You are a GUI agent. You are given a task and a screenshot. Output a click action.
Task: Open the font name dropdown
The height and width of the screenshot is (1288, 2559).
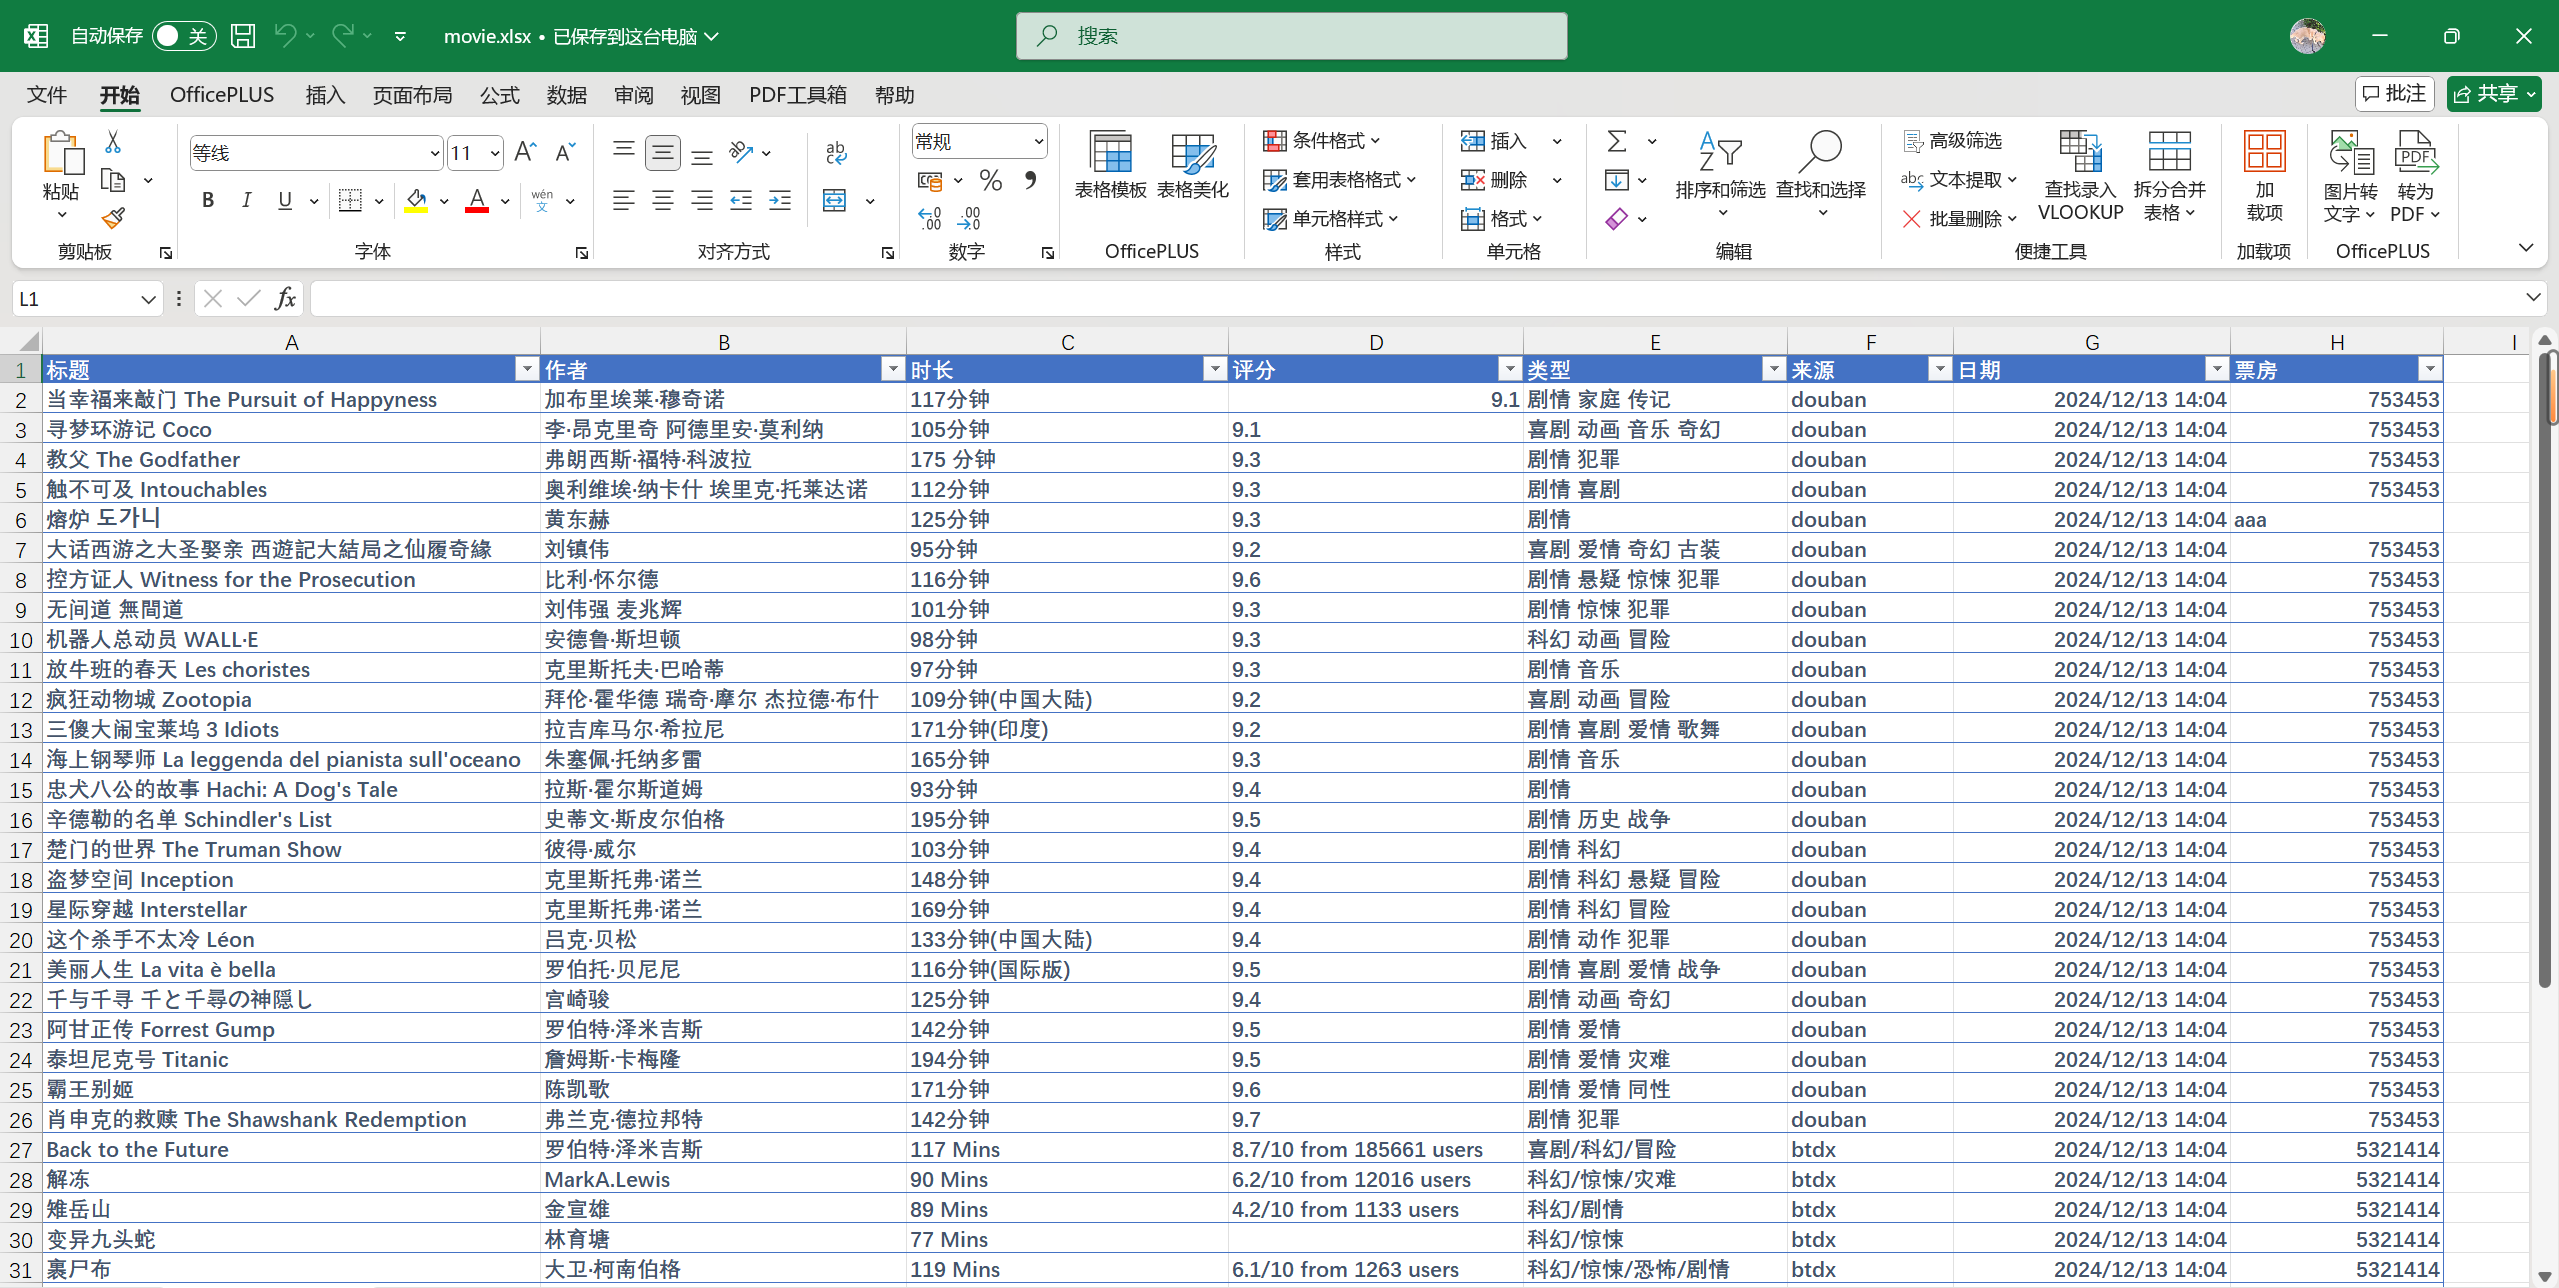[x=434, y=153]
